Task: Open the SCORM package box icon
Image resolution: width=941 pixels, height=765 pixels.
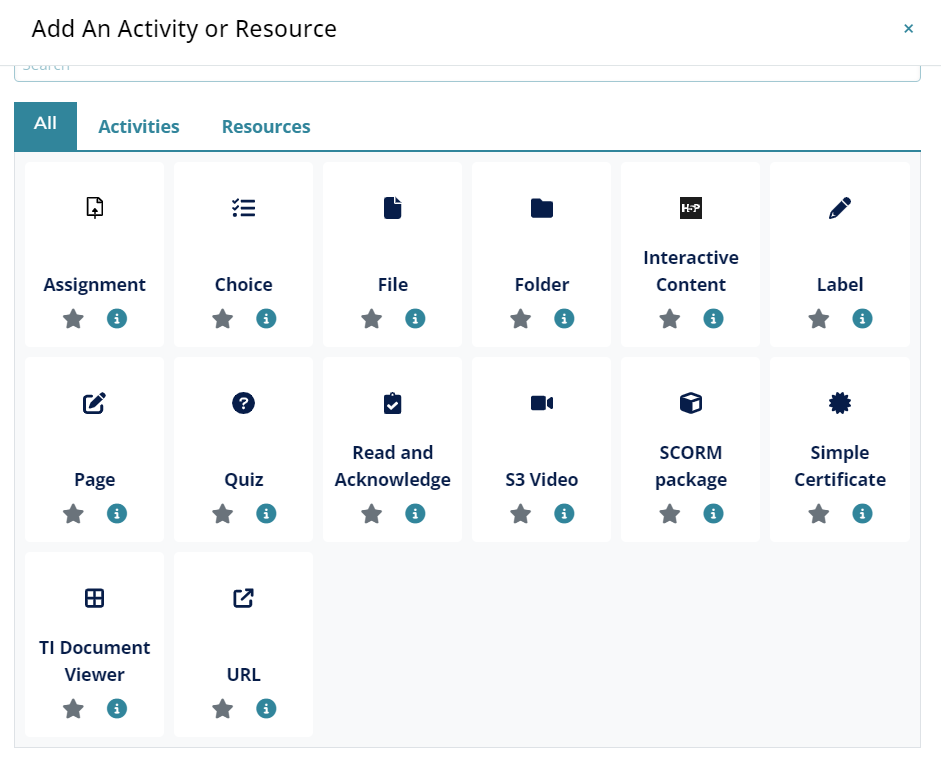Action: (691, 403)
